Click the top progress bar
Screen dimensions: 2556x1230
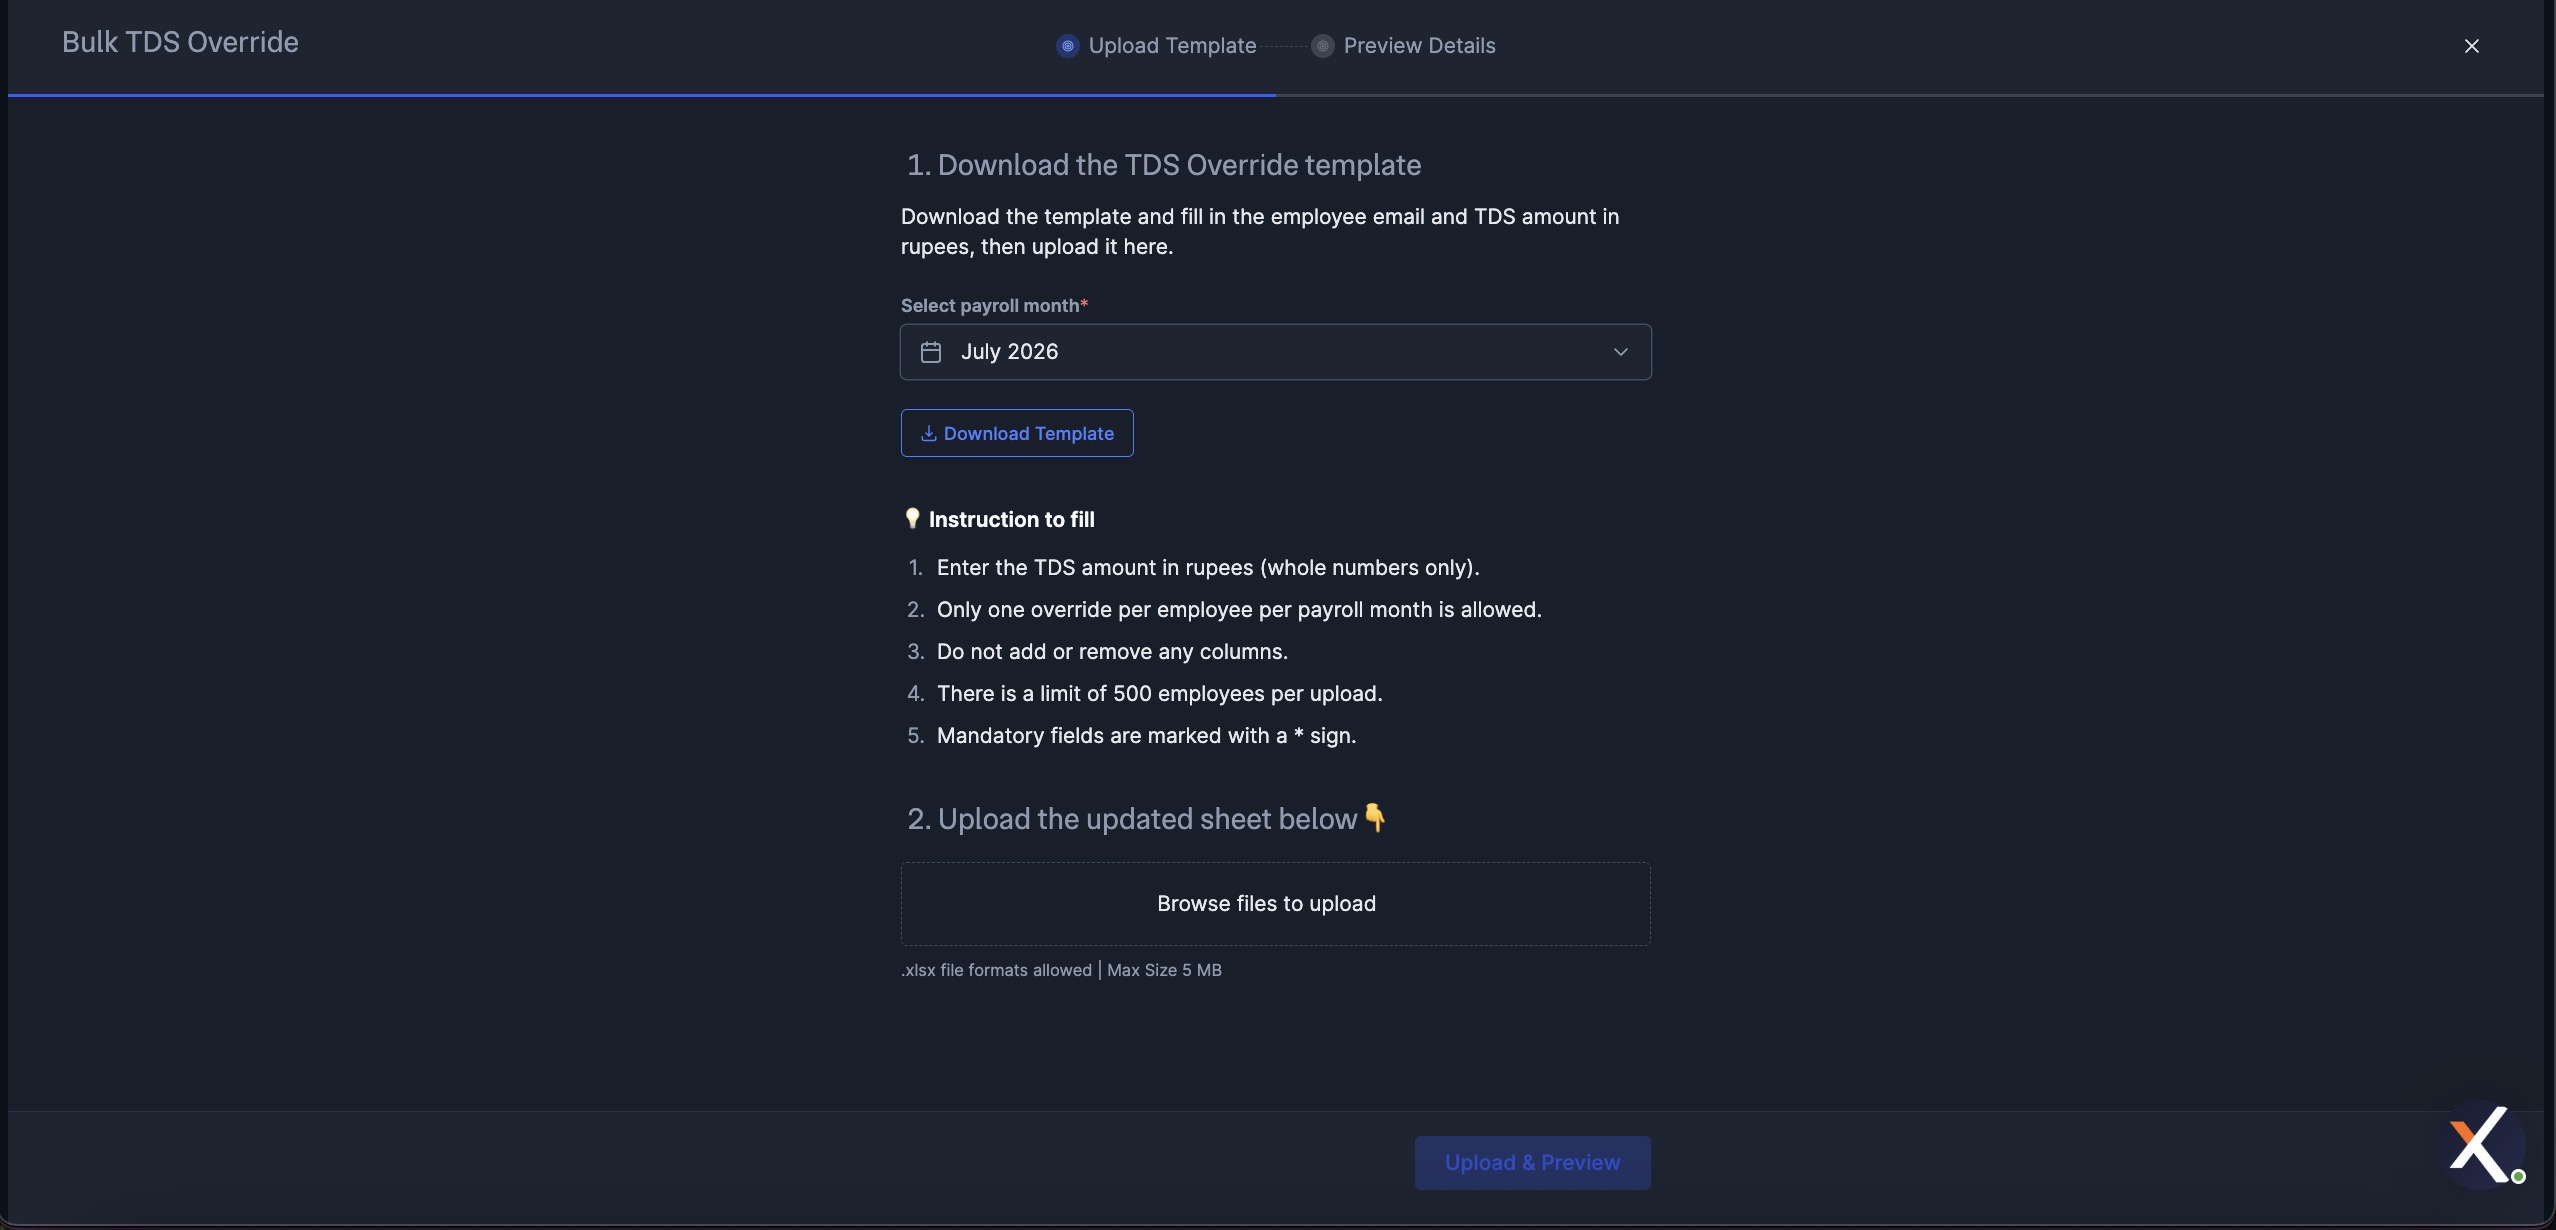point(1276,95)
